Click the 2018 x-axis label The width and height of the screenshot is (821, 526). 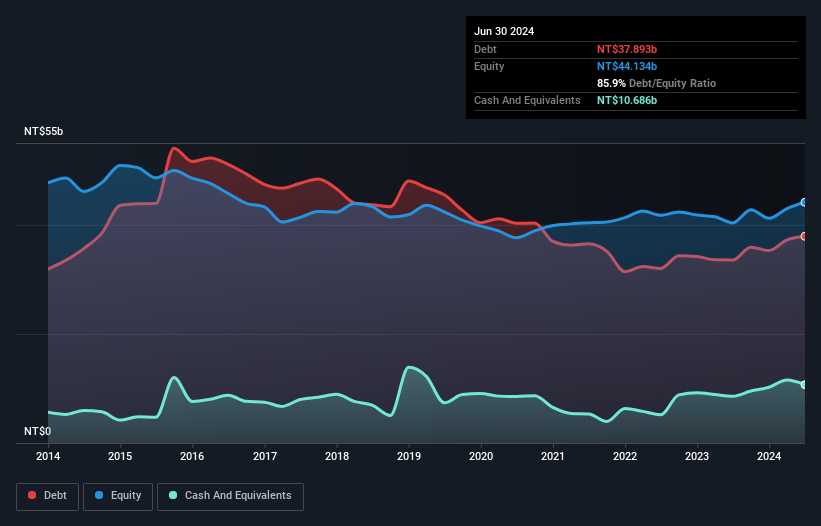[337, 456]
